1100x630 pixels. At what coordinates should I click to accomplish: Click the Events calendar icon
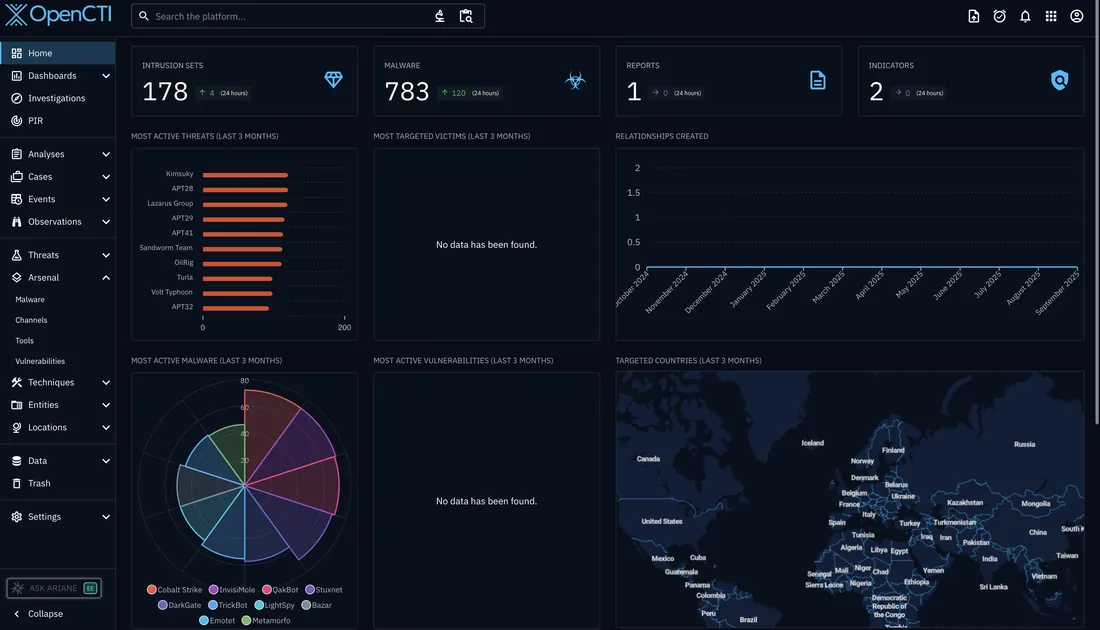click(17, 199)
